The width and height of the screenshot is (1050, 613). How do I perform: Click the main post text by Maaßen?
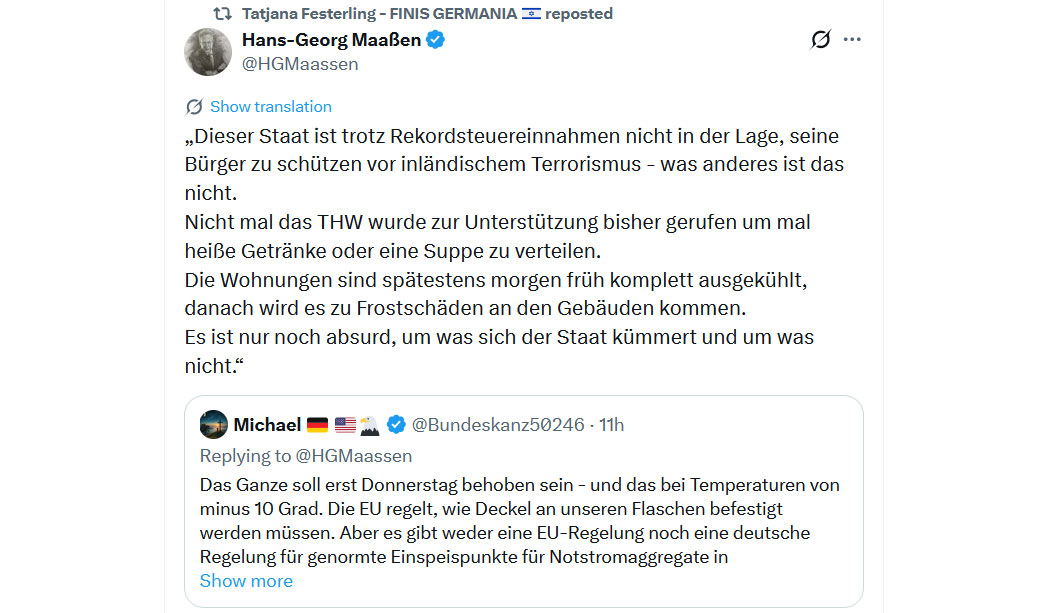pos(500,250)
